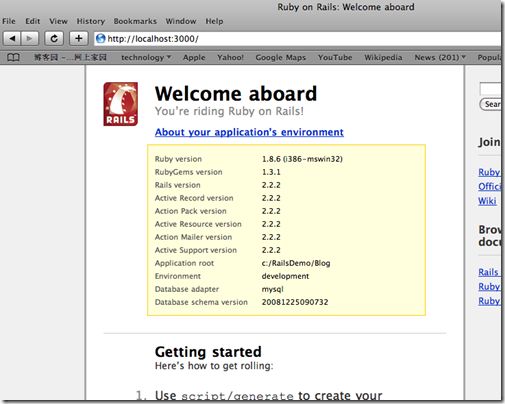Click the Action Mailer version label
The height and width of the screenshot is (404, 505).
click(193, 237)
